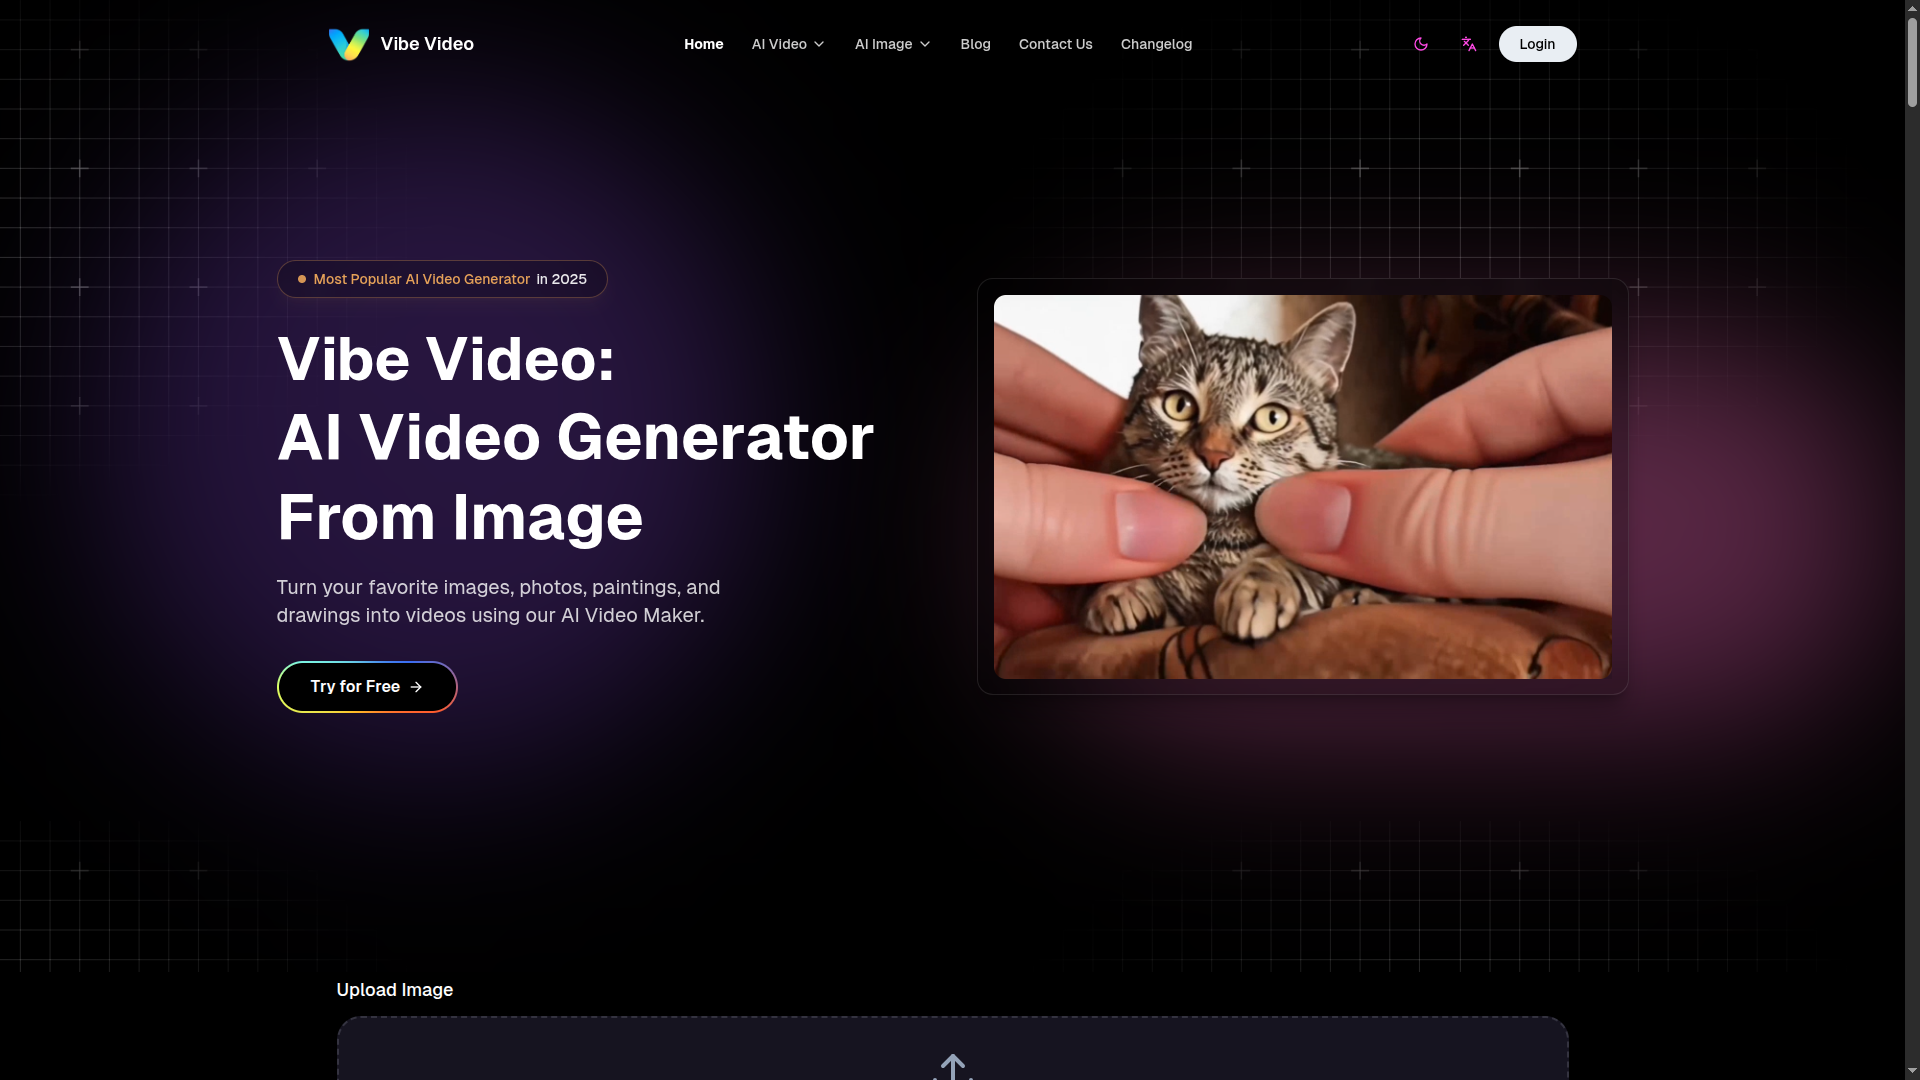
Task: Toggle dark mode moon icon
Action: 1420,44
